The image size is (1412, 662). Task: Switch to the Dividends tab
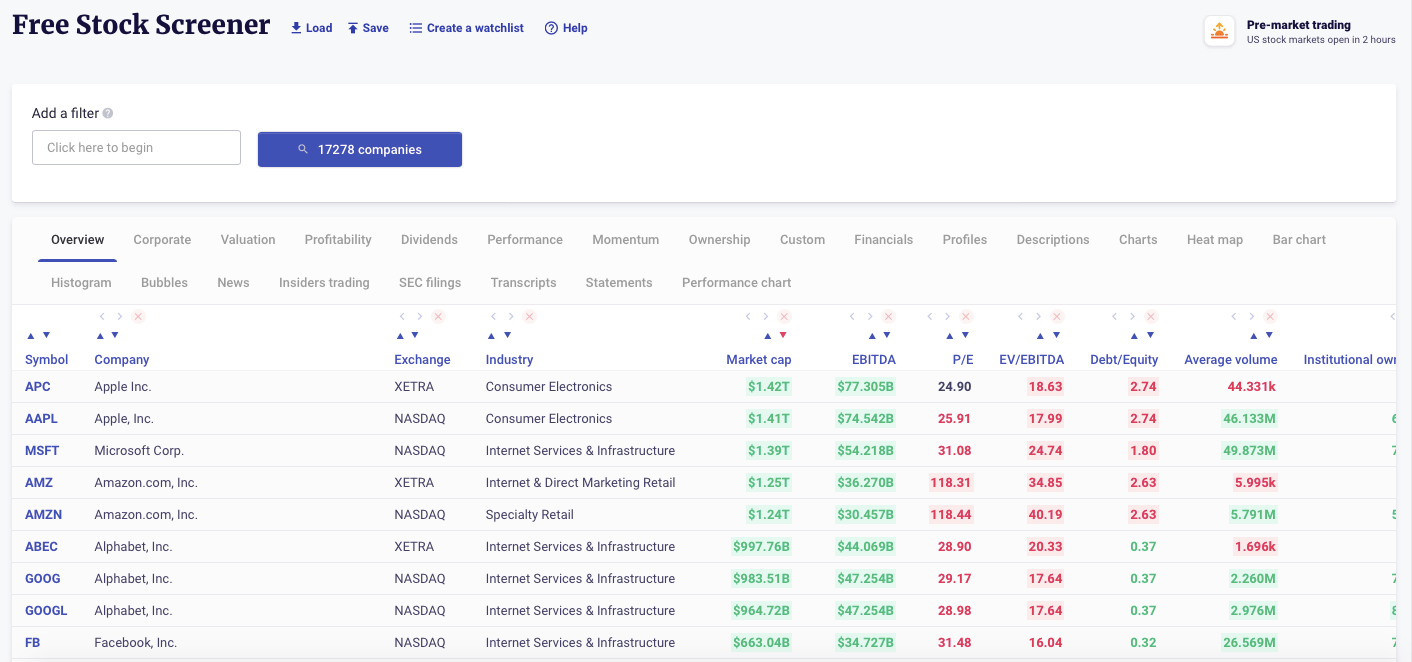click(x=429, y=240)
